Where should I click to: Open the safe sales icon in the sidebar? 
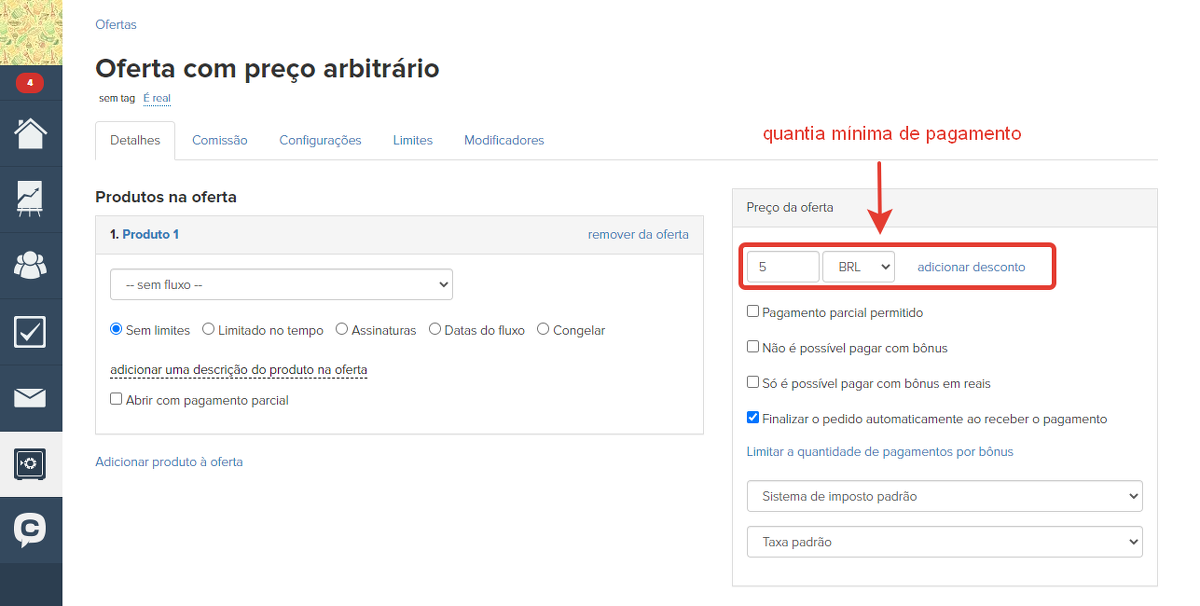tap(30, 464)
